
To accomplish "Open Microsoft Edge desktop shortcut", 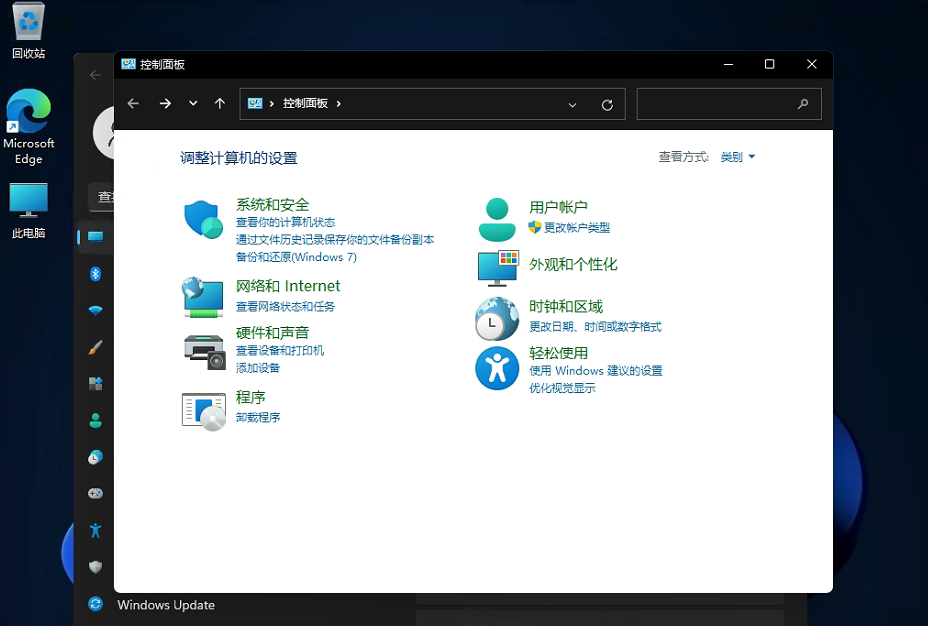I will (29, 127).
